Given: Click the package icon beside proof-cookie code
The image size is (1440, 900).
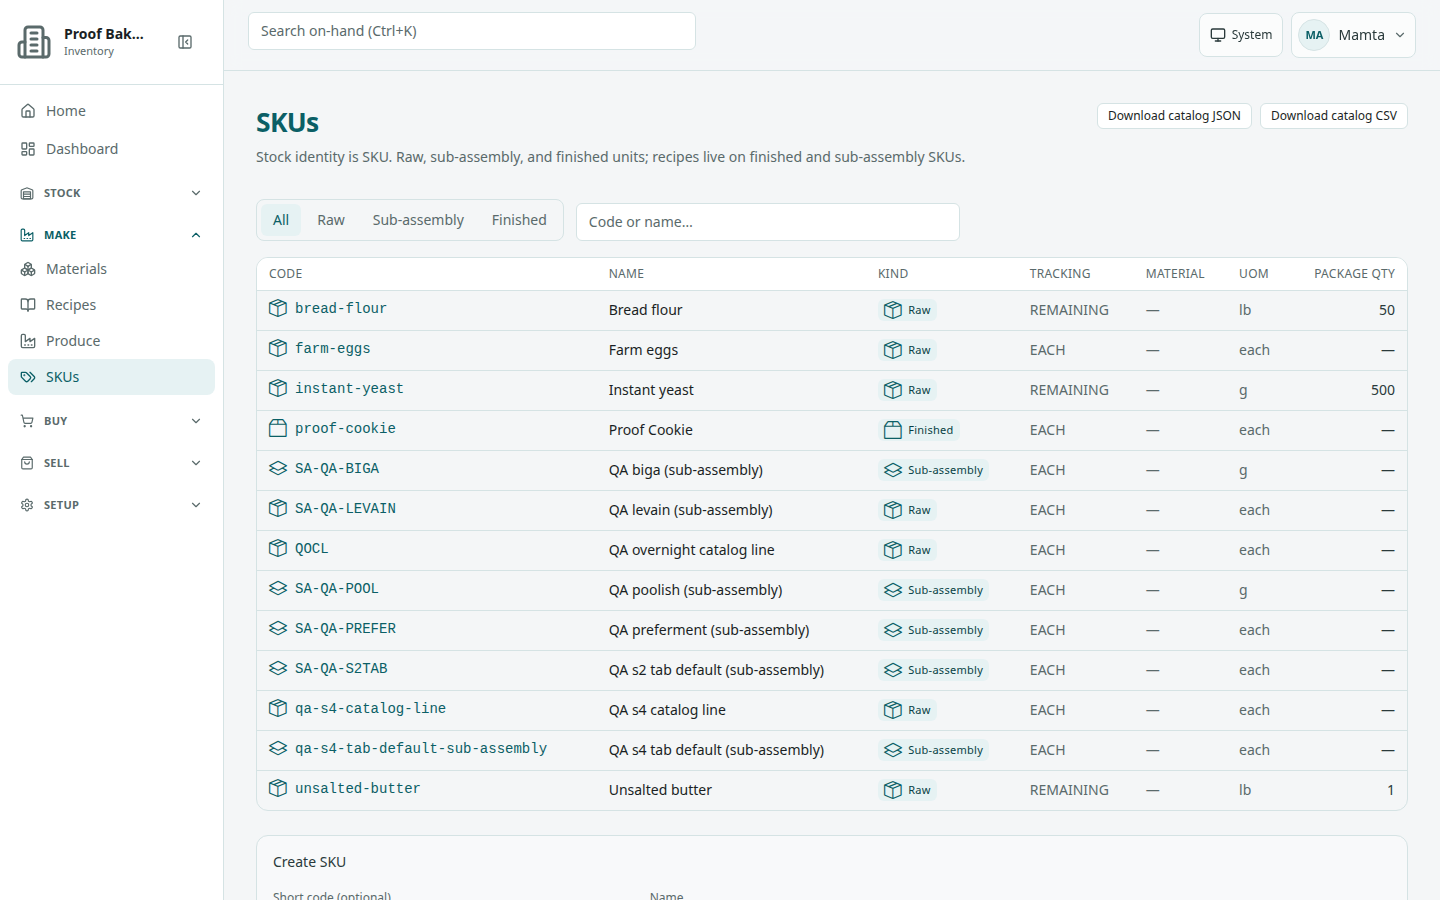Looking at the screenshot, I should pos(278,428).
